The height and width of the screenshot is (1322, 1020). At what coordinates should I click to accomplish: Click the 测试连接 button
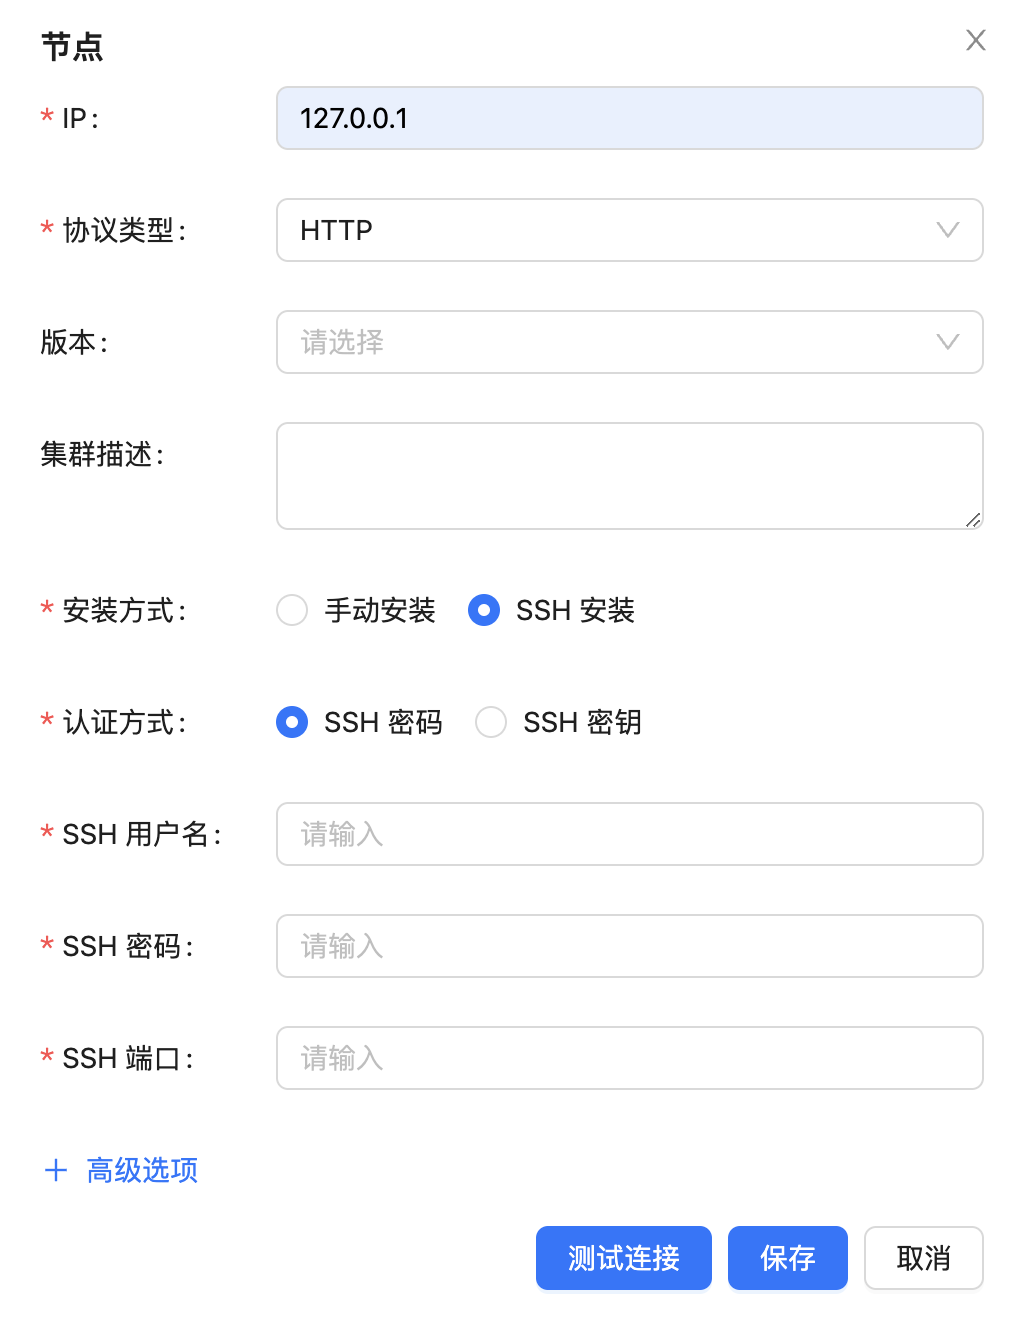(623, 1258)
